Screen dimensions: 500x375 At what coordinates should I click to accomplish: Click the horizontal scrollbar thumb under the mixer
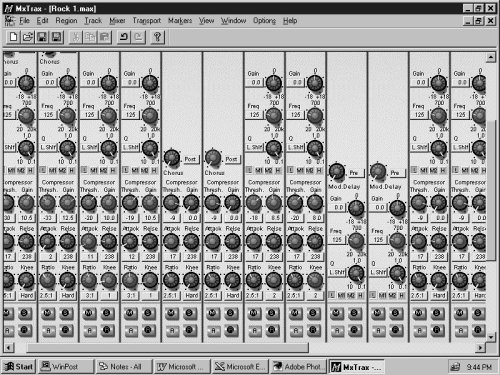coord(167,348)
